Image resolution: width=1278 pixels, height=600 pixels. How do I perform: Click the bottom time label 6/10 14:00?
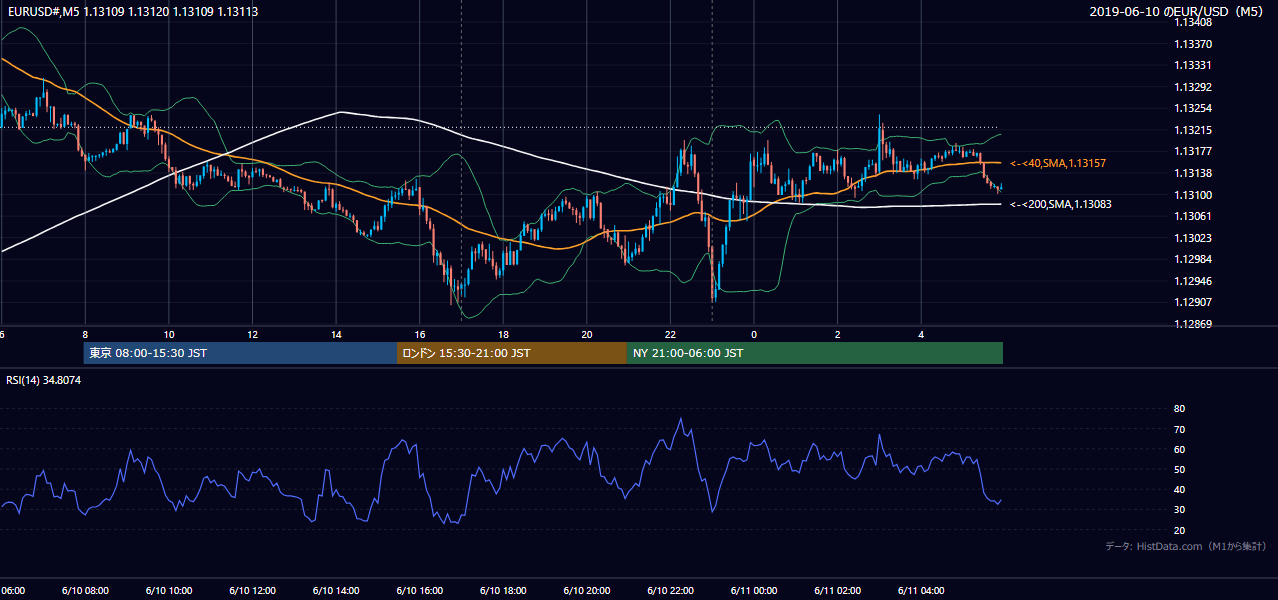coord(335,591)
